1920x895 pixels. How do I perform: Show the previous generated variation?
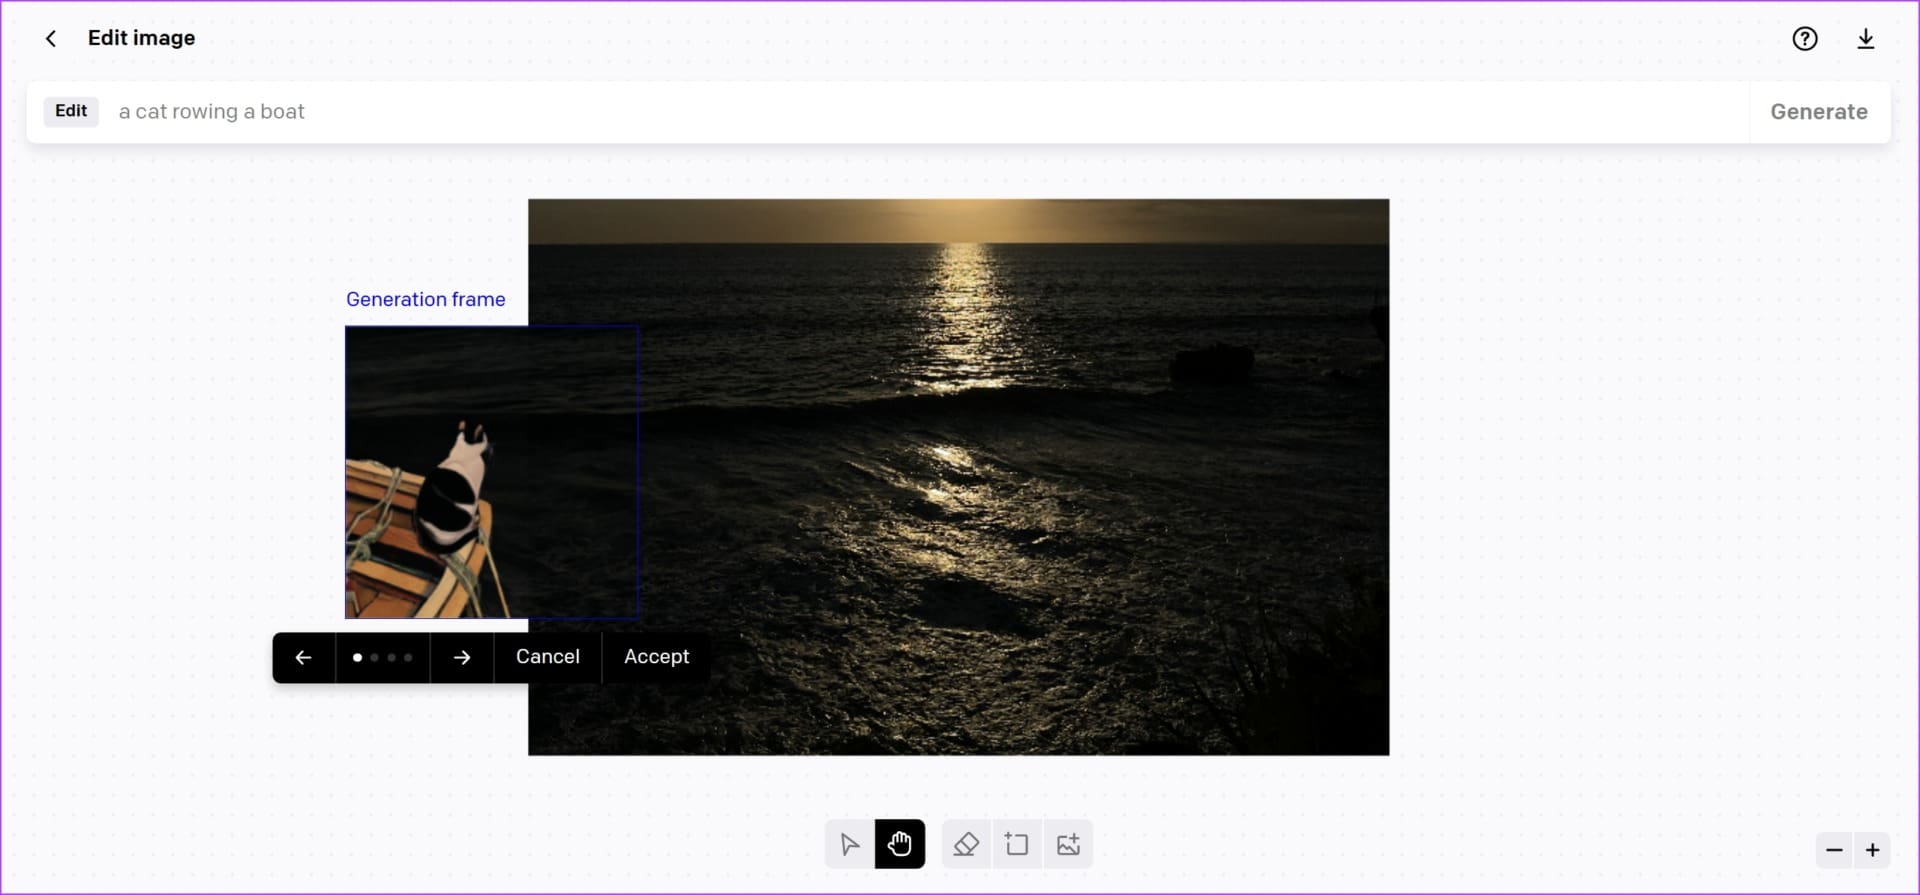[303, 658]
